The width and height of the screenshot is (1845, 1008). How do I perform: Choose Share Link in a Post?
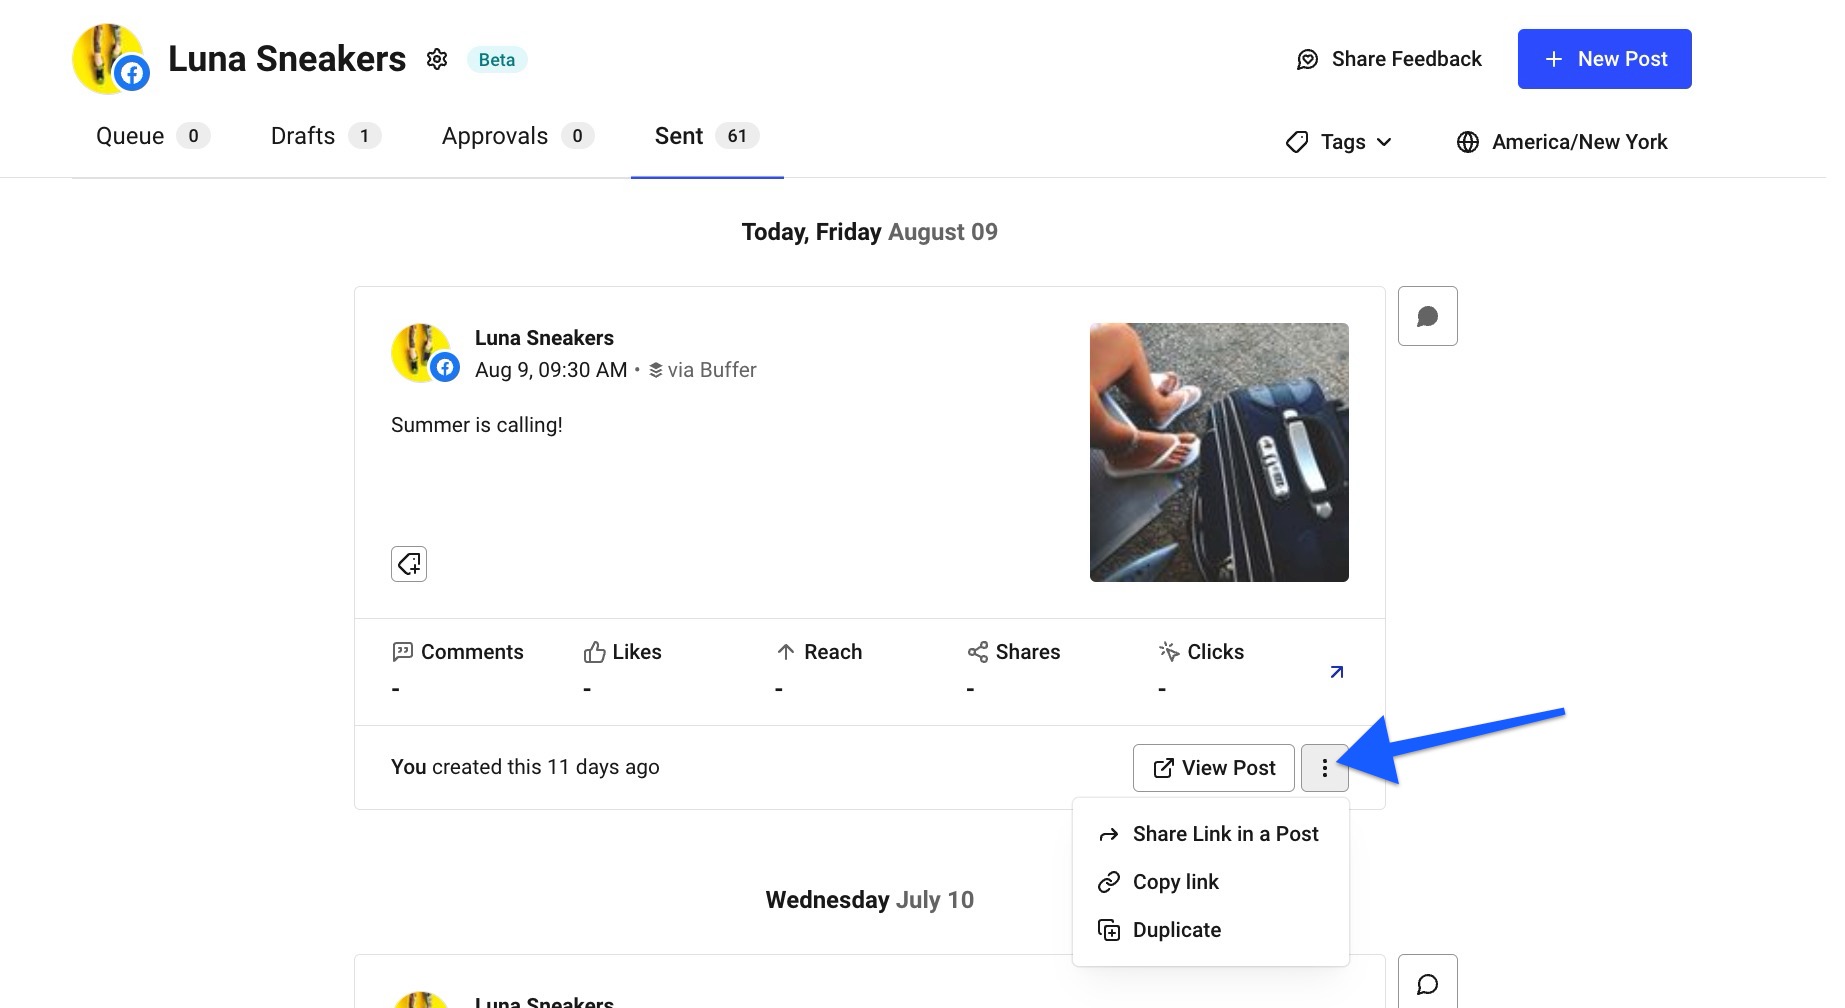point(1210,834)
